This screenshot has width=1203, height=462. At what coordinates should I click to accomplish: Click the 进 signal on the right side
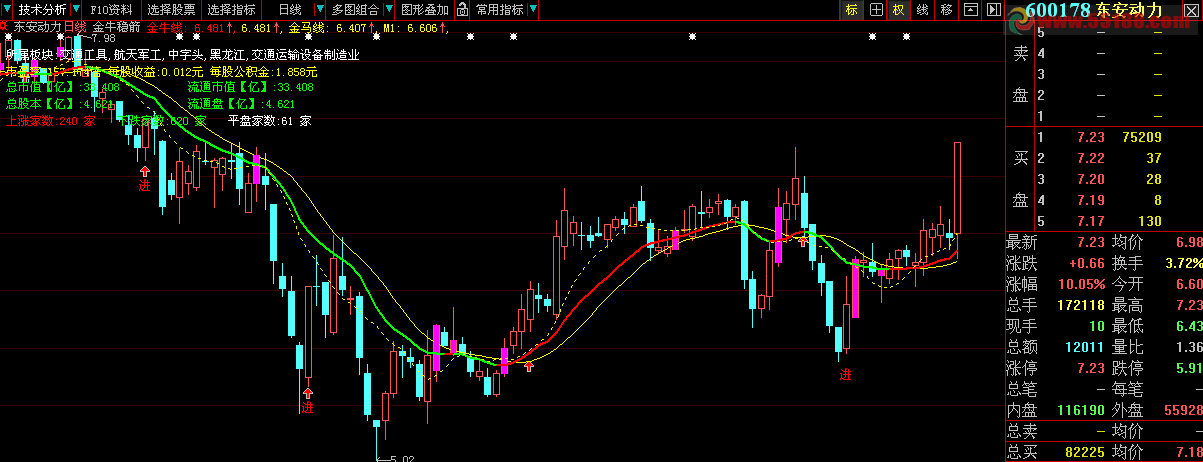[846, 374]
